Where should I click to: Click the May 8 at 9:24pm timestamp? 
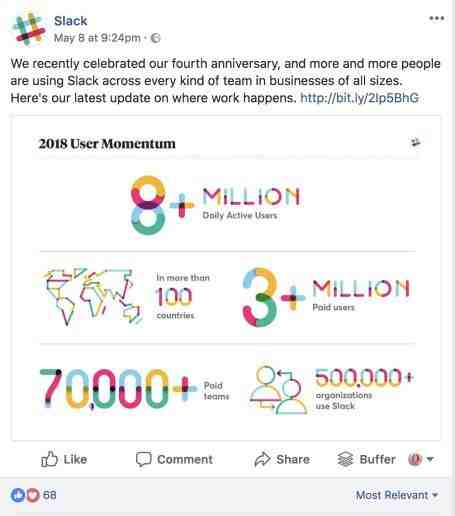97,38
